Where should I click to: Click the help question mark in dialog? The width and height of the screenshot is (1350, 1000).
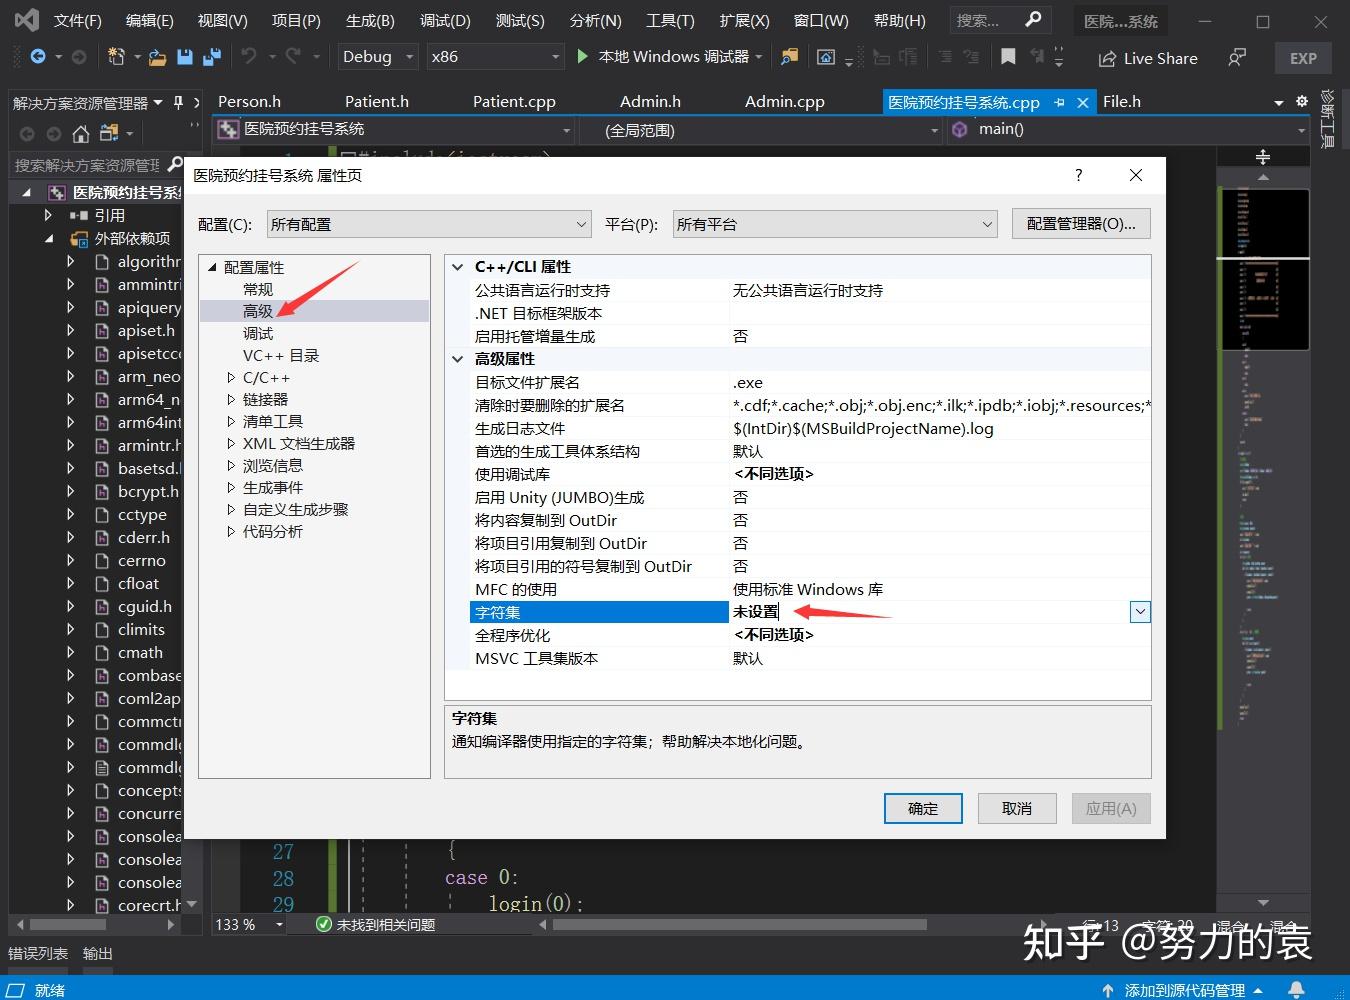[1078, 175]
